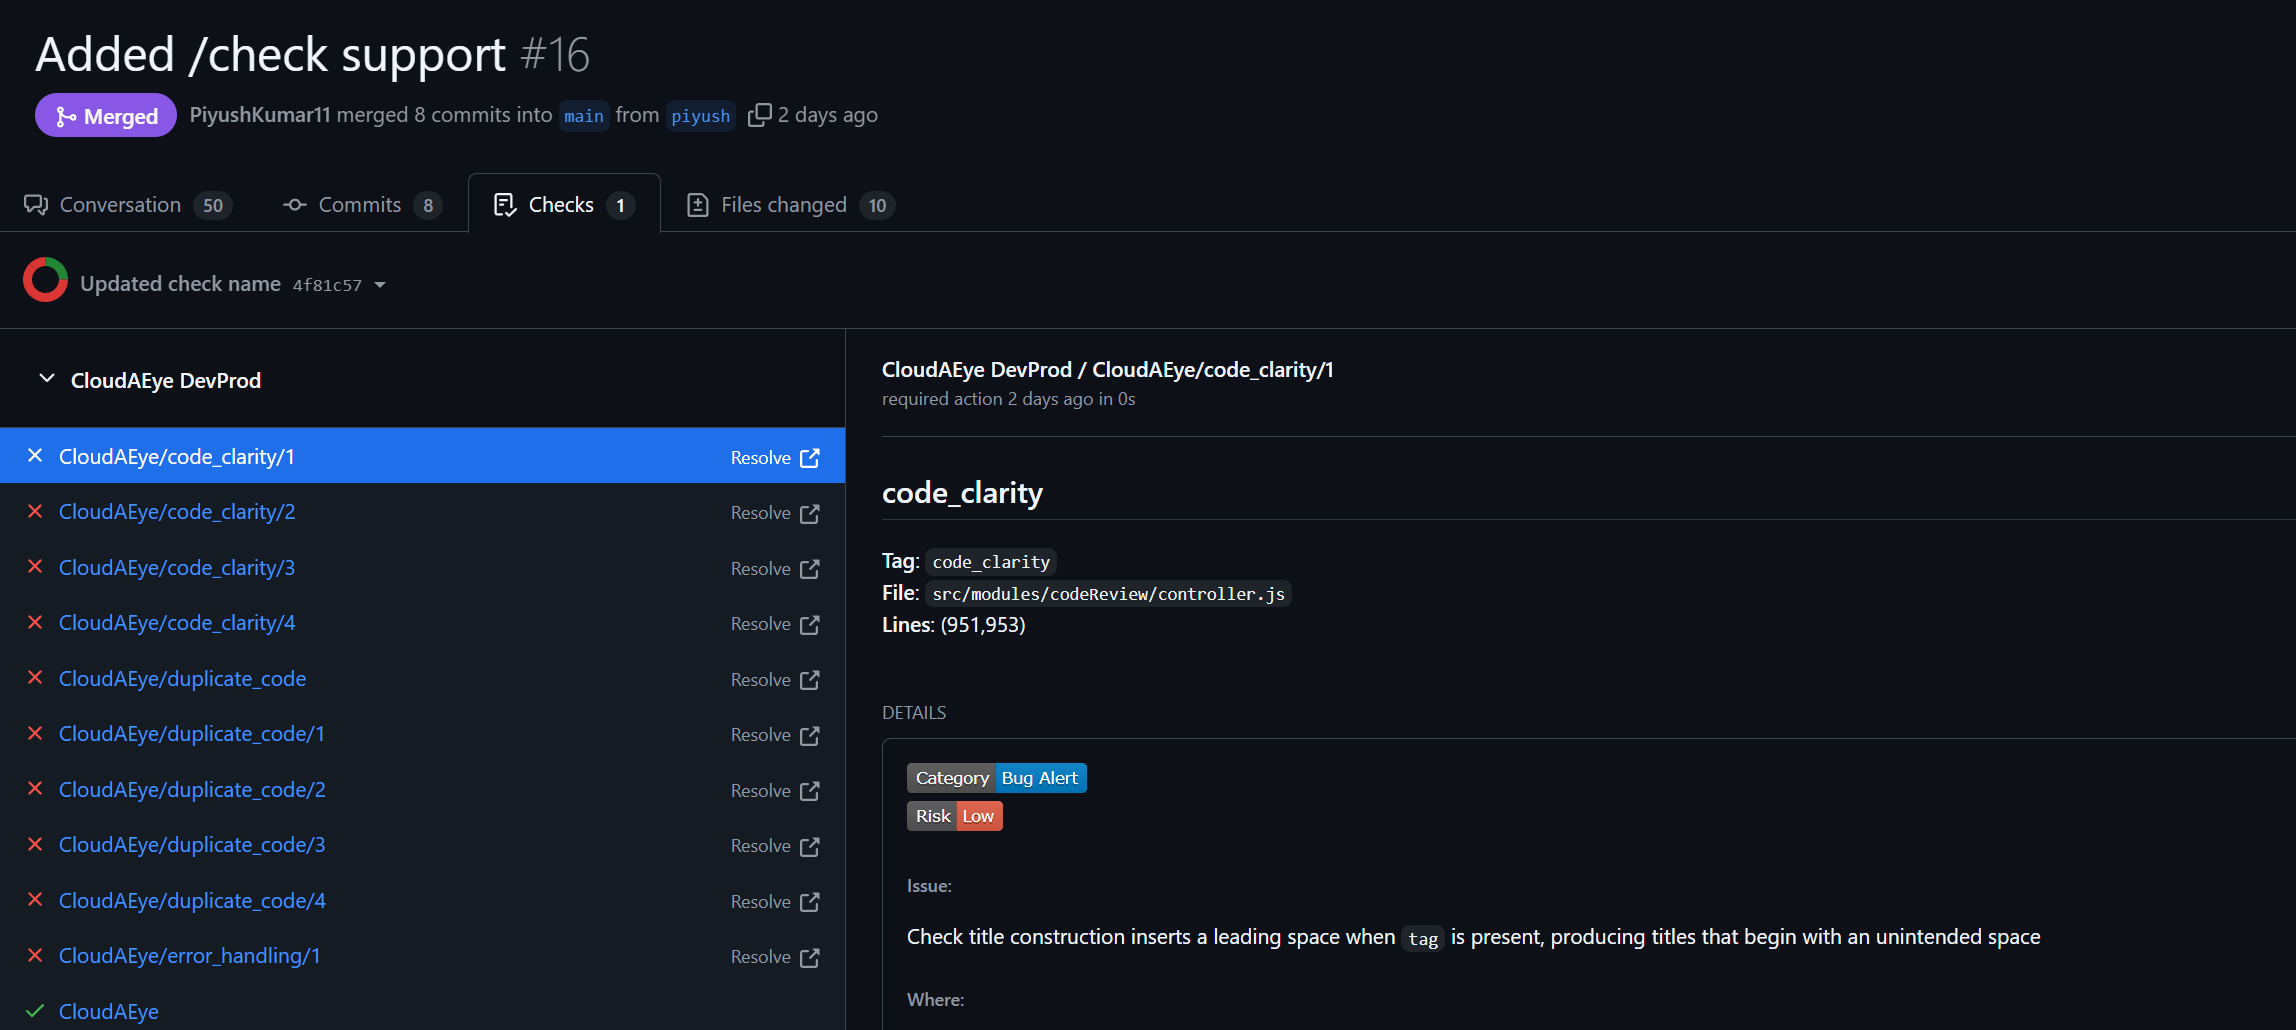2296x1030 pixels.
Task: Click the status circle beside Updated check name
Action: [x=45, y=280]
